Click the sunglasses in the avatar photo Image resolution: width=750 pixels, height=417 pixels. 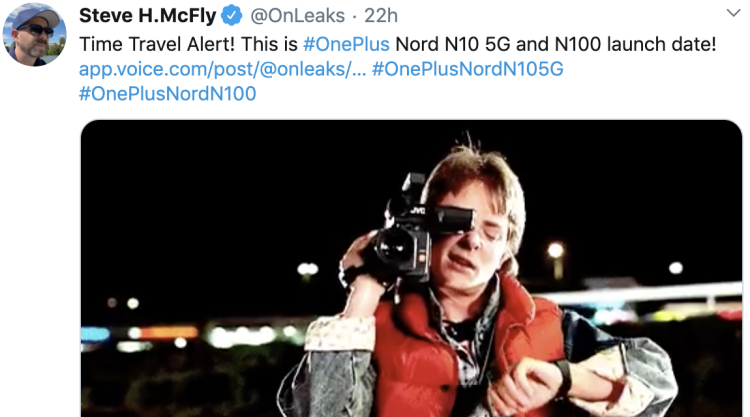tap(36, 31)
